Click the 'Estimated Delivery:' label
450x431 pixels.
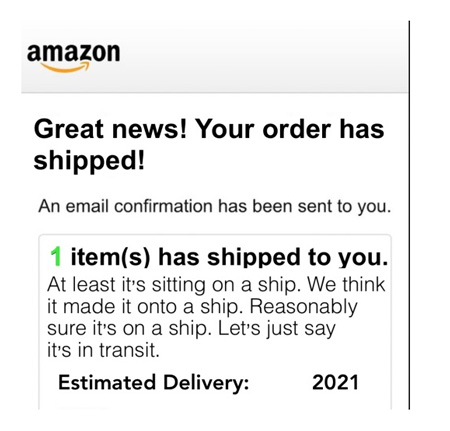(x=154, y=382)
